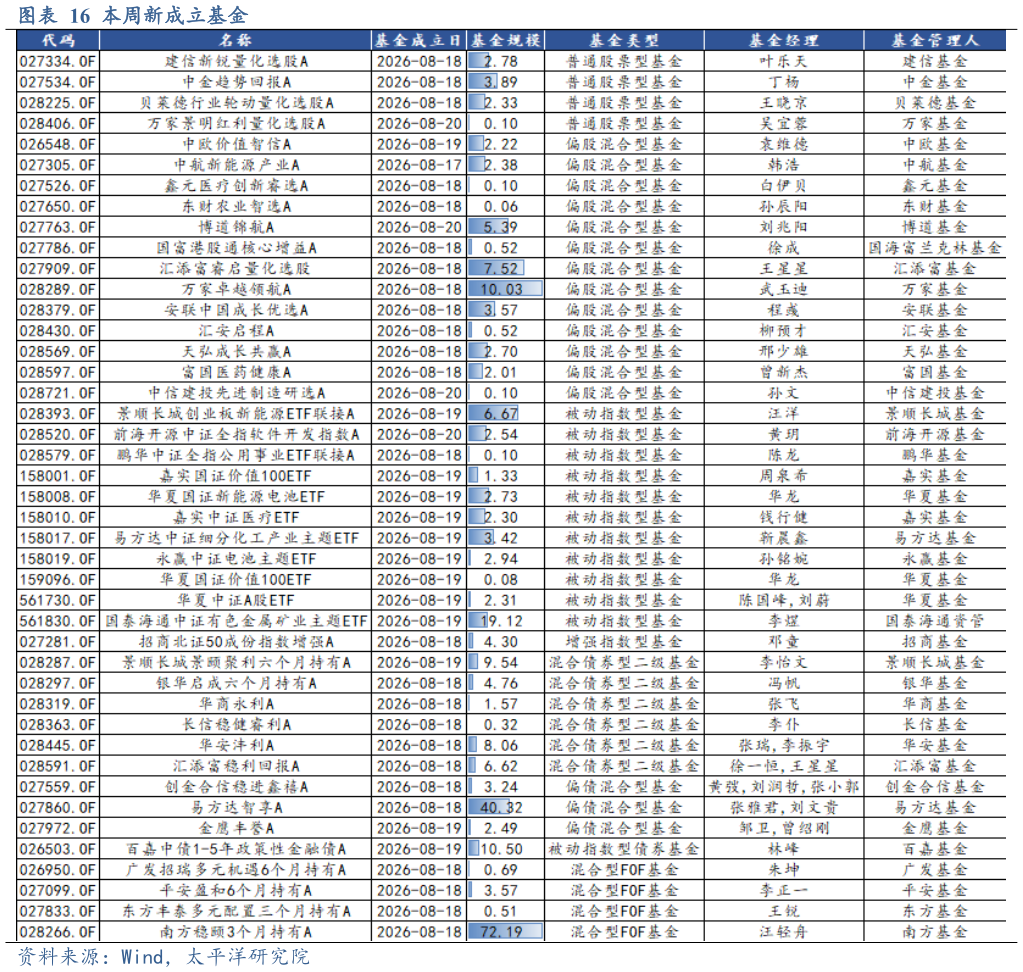This screenshot has height=972, width=1023.
Task: Select the 基金经理 column header
Action: 784,40
